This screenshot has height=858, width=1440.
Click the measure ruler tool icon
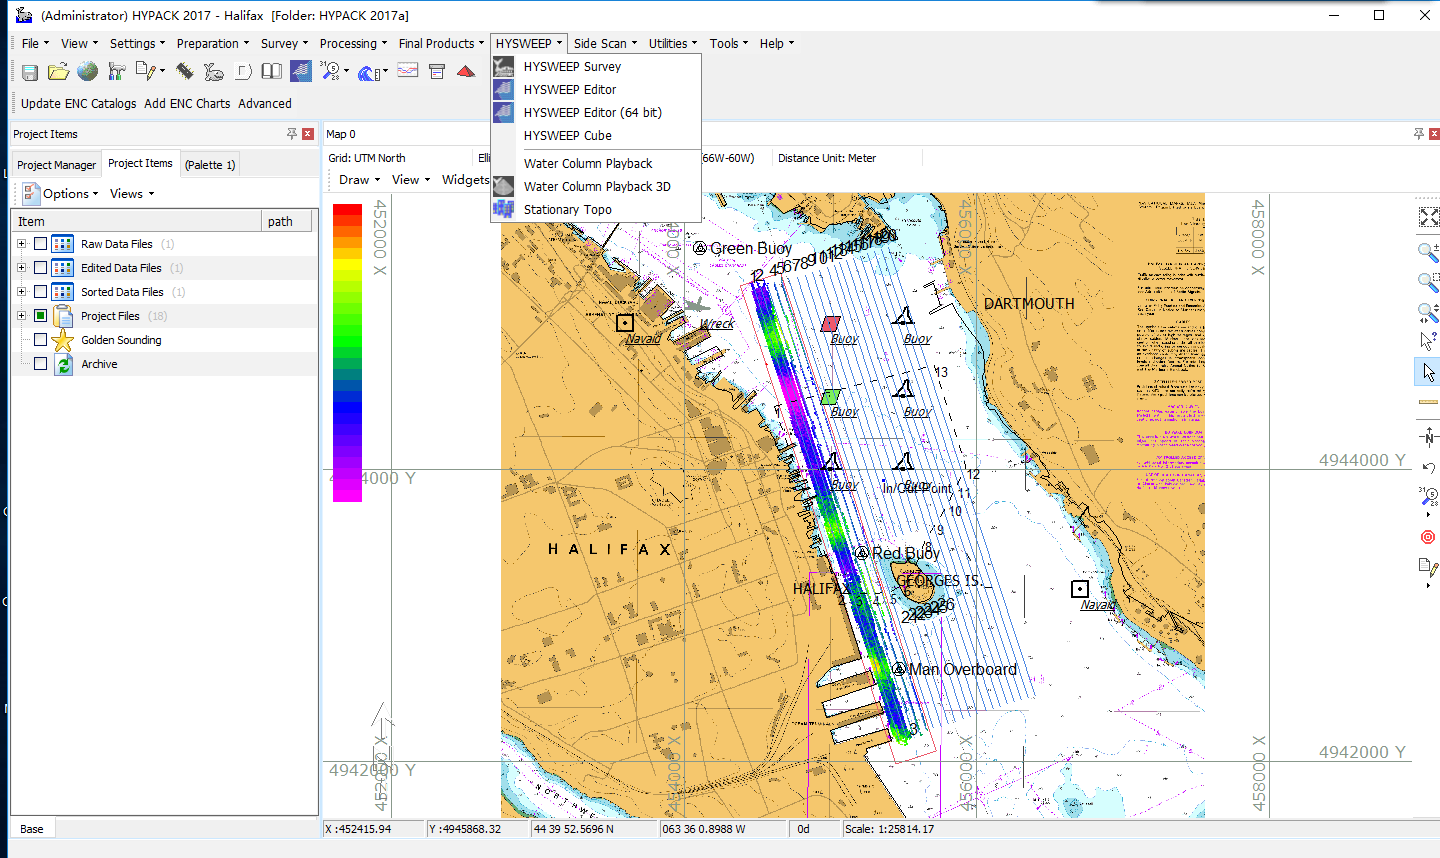[1429, 402]
